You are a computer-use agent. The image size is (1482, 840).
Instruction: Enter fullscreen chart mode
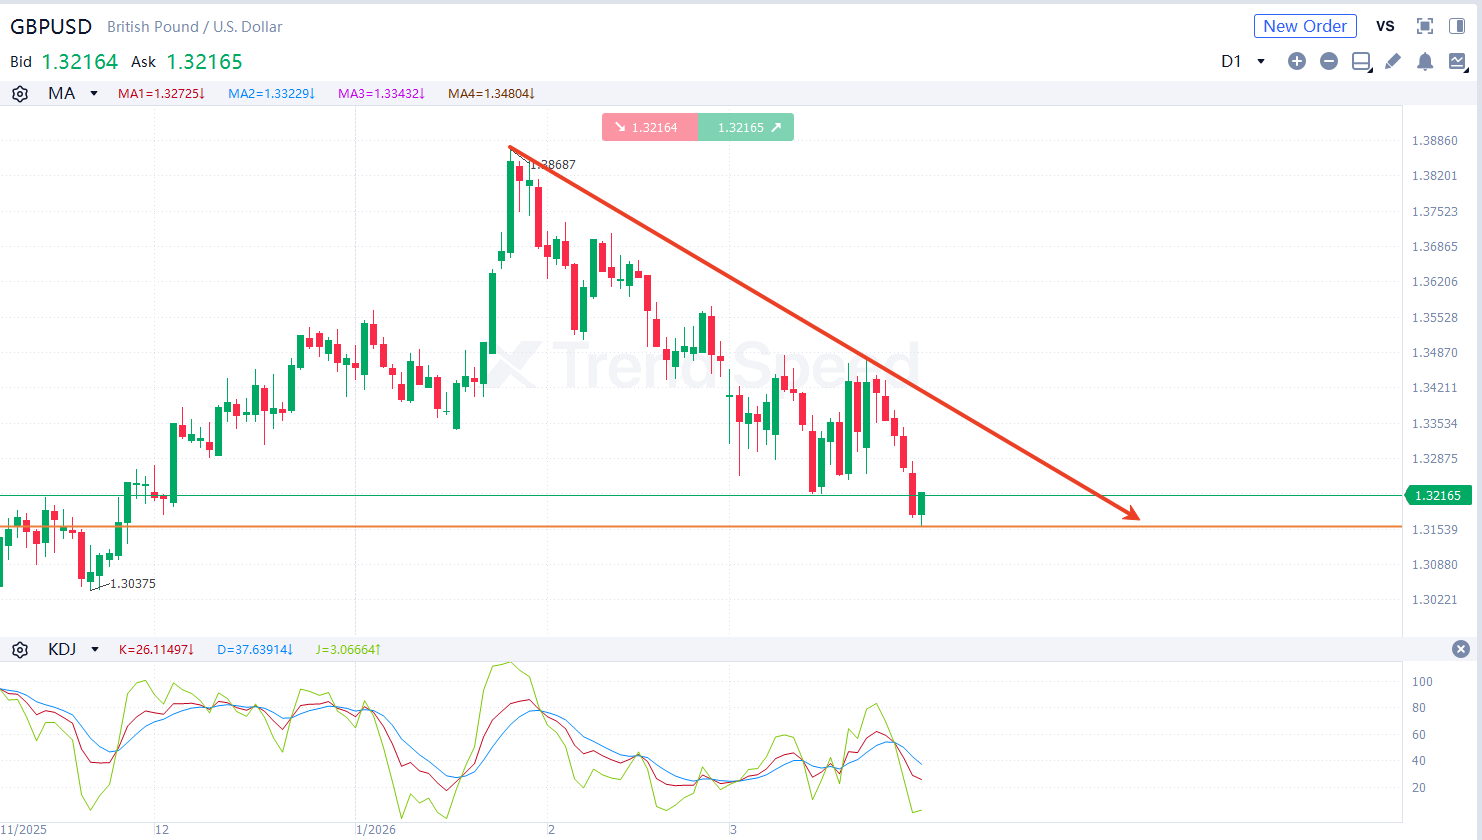tap(1425, 26)
